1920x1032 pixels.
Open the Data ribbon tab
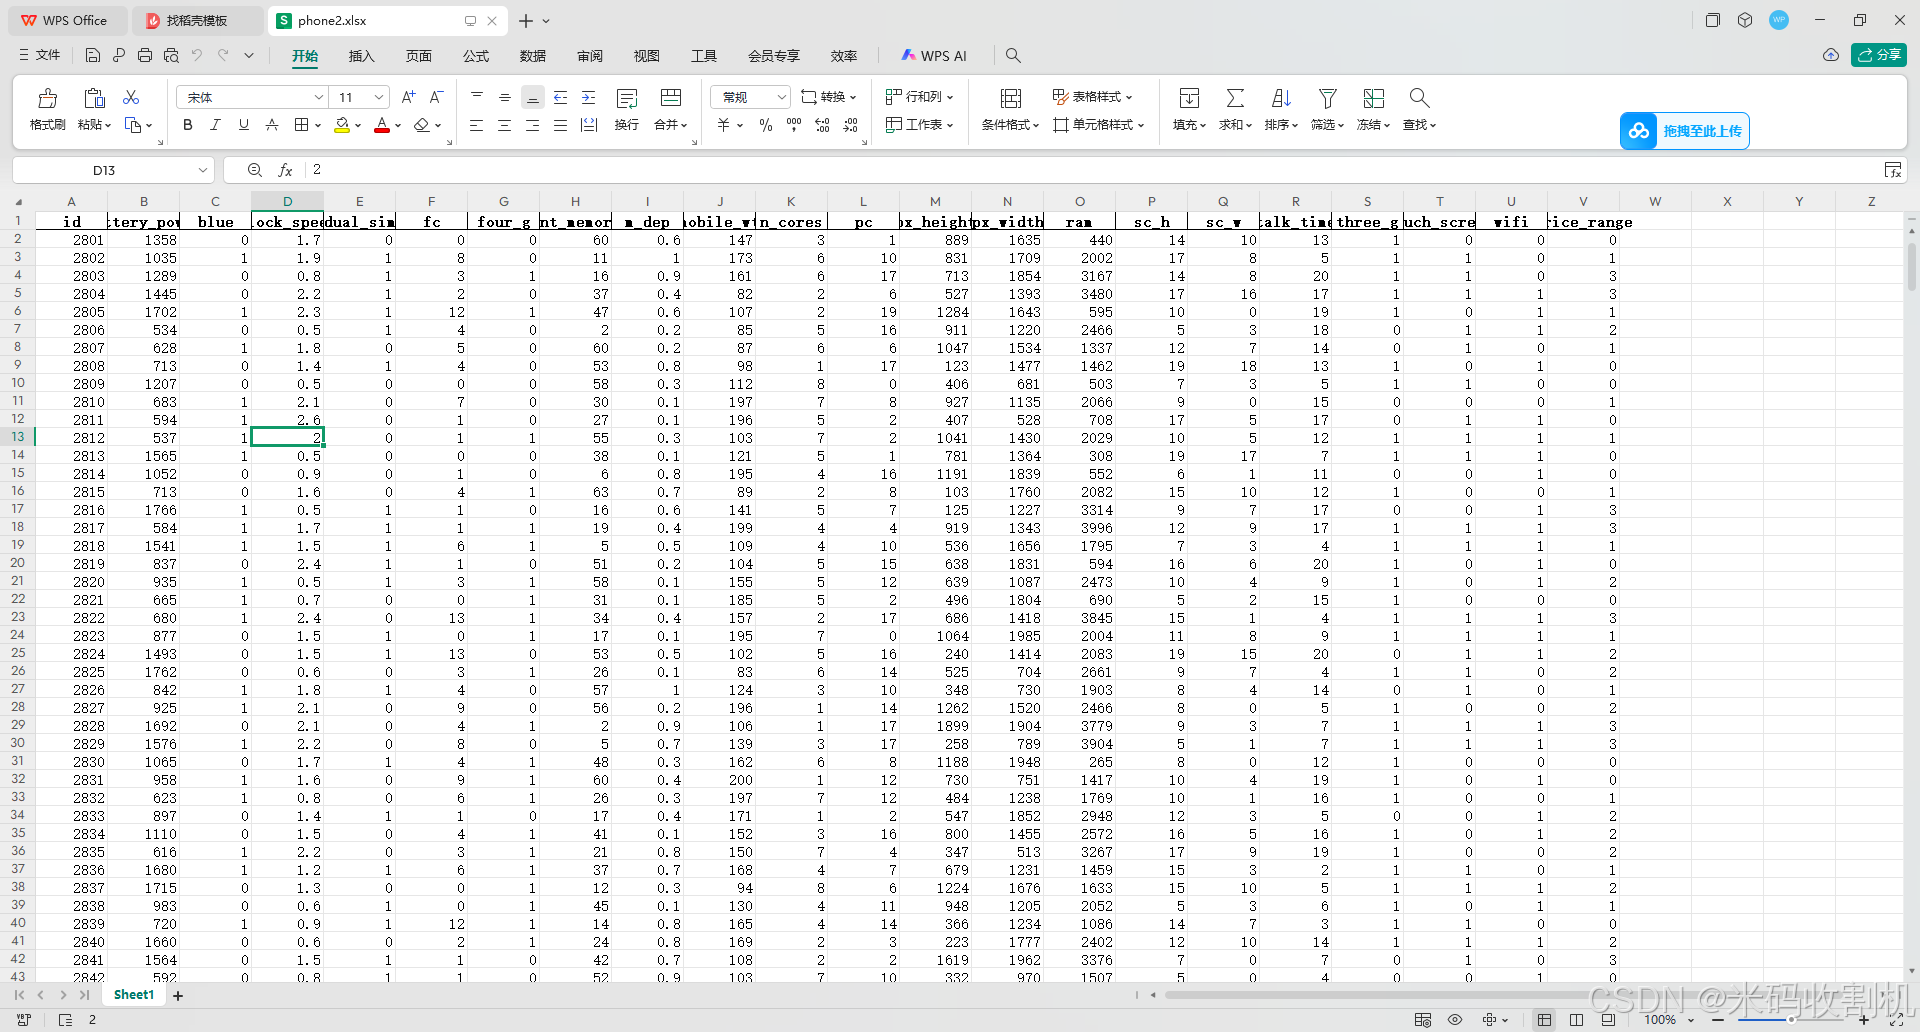[533, 56]
